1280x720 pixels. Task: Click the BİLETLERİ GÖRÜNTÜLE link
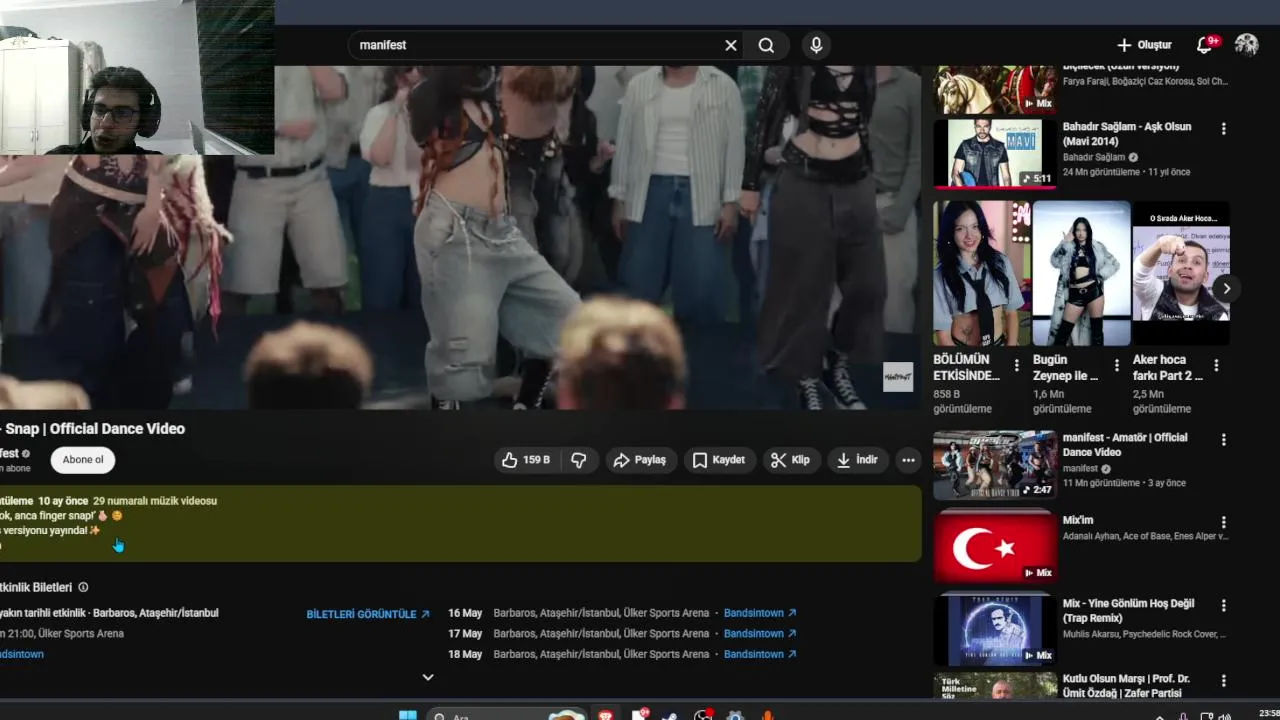point(368,614)
